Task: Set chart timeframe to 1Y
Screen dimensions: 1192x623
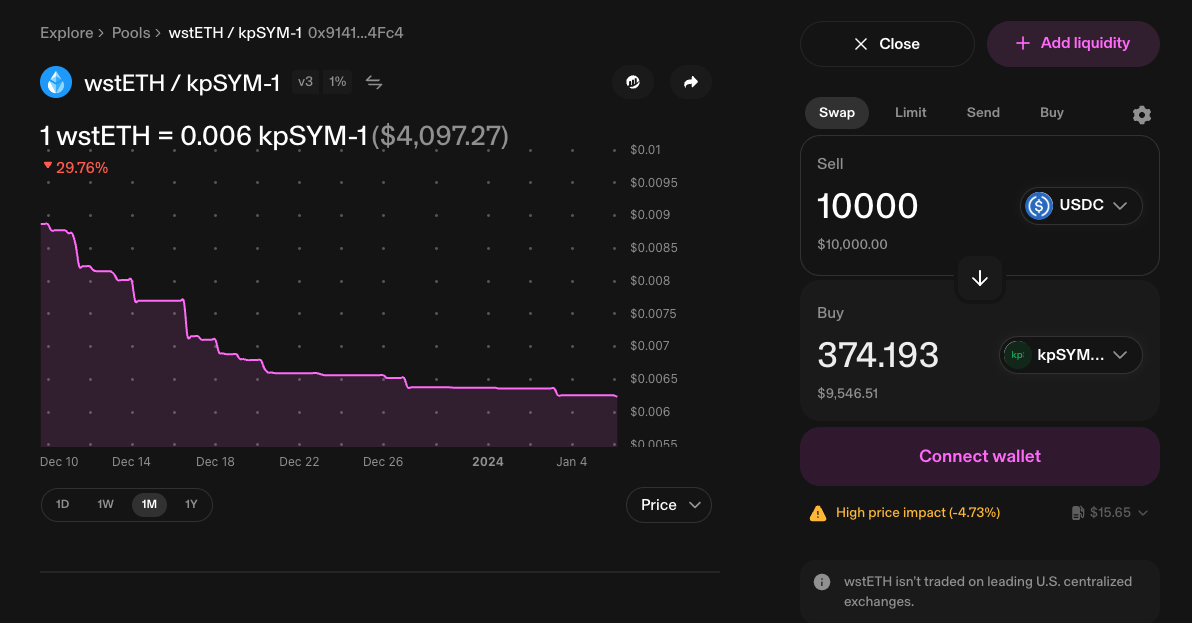Action: coord(191,505)
